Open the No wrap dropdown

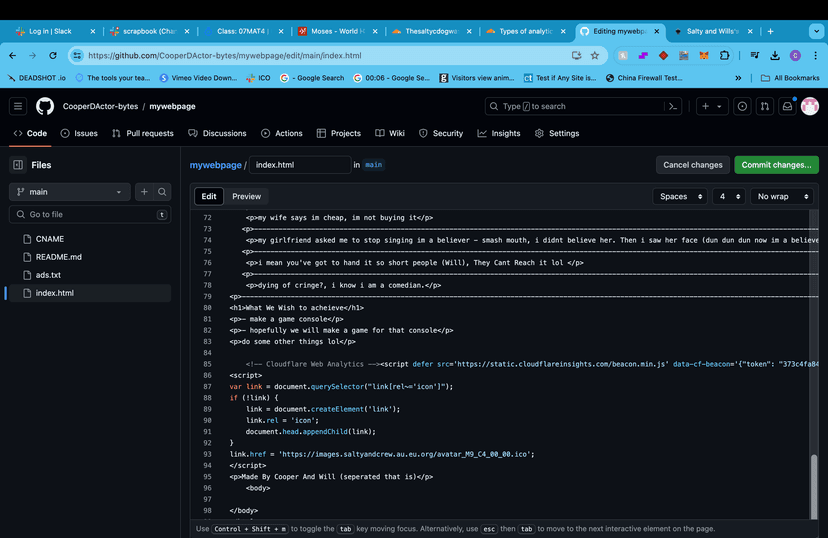783,197
